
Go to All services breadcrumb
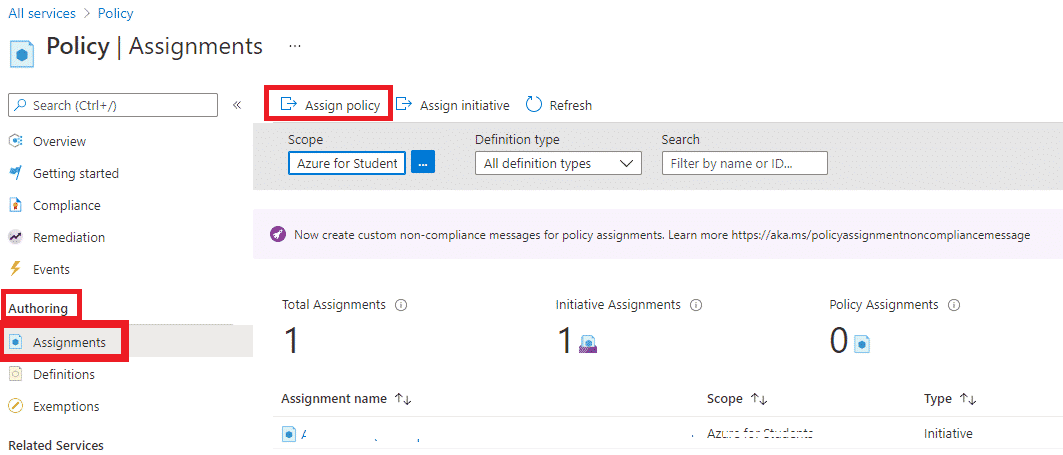[x=41, y=13]
